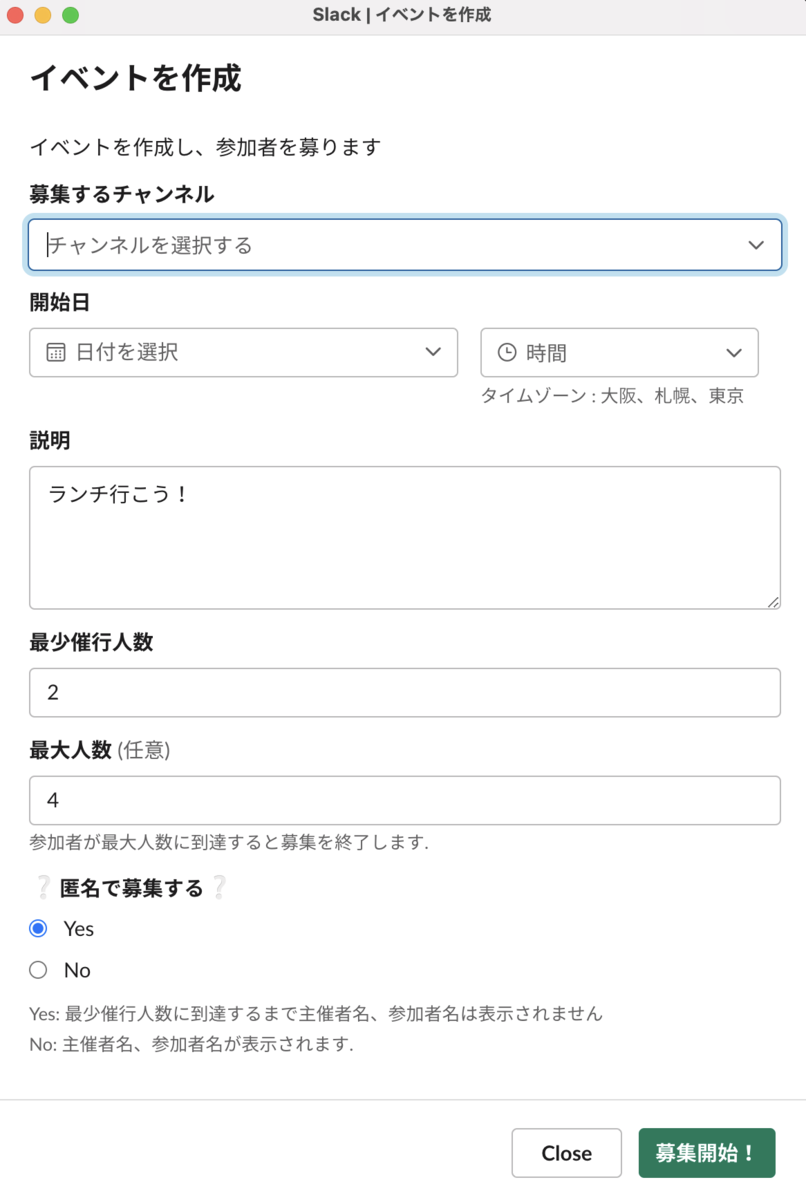
Task: Select the Yes radio button for anonymous recruitment
Action: tap(38, 928)
